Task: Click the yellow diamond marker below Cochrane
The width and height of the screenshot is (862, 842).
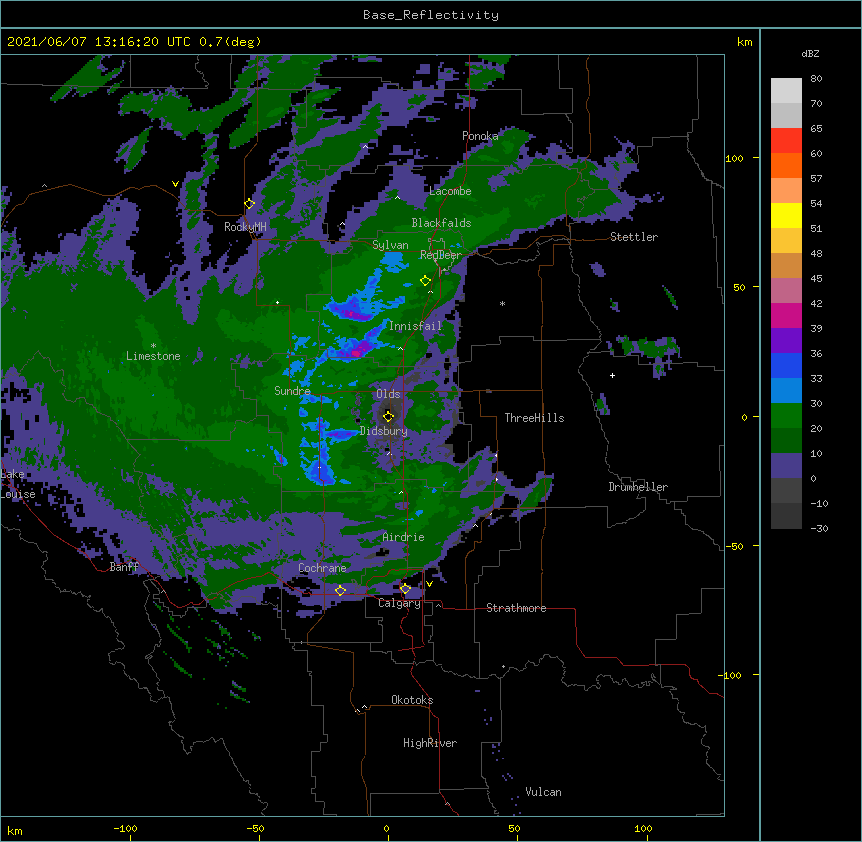Action: [340, 590]
